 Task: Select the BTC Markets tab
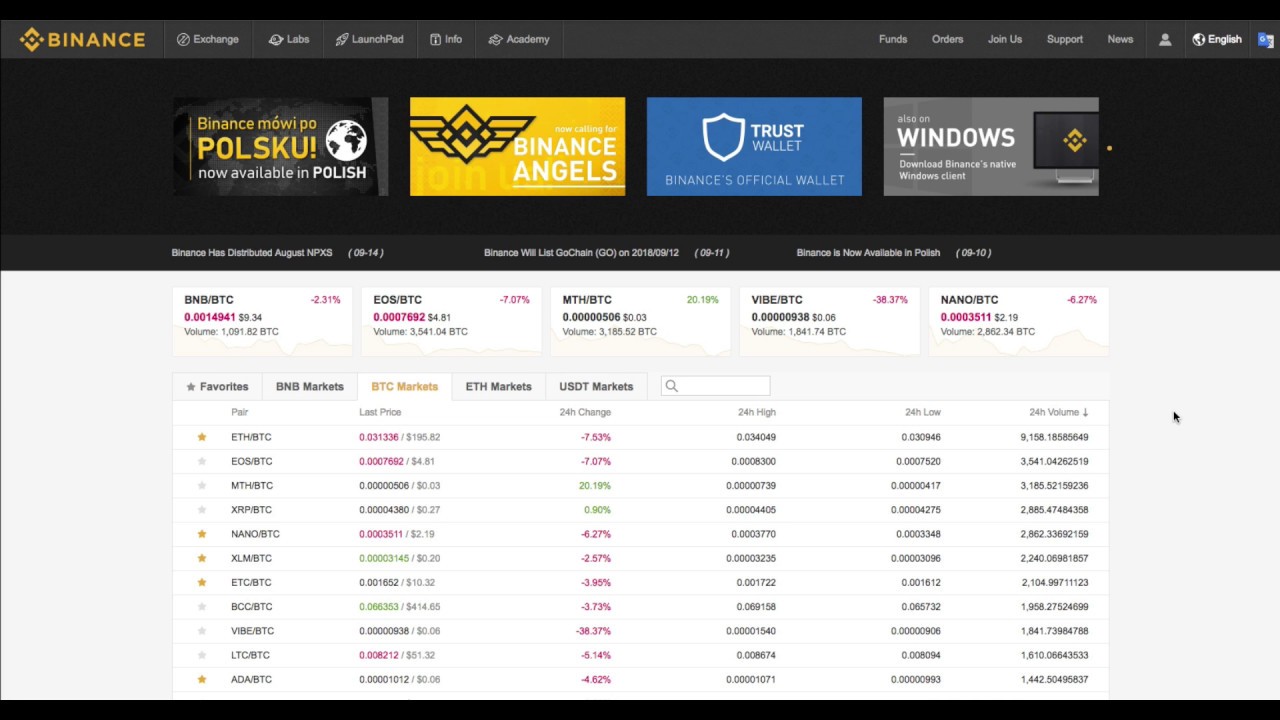[404, 387]
